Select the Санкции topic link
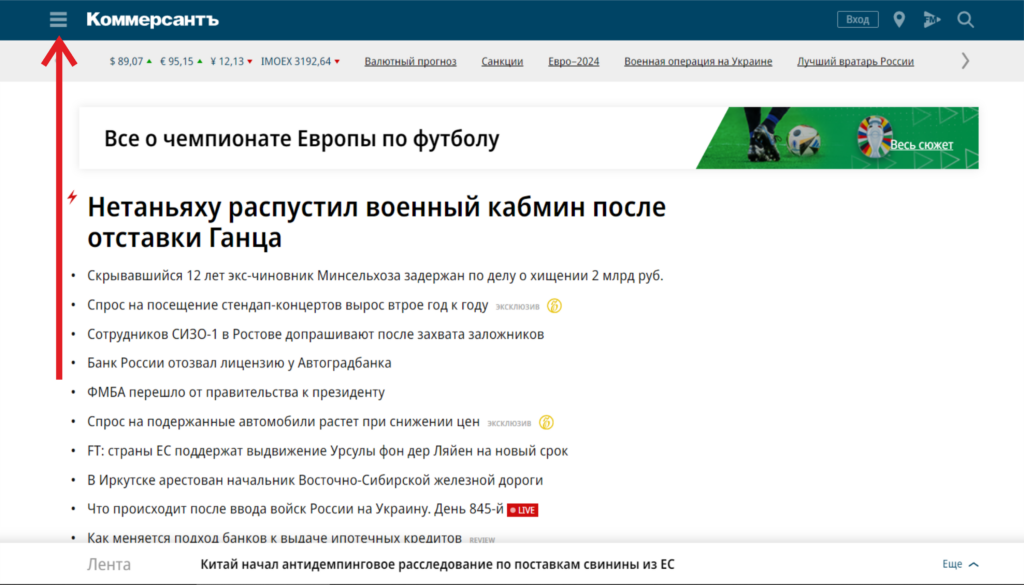The height and width of the screenshot is (585, 1024). click(502, 61)
